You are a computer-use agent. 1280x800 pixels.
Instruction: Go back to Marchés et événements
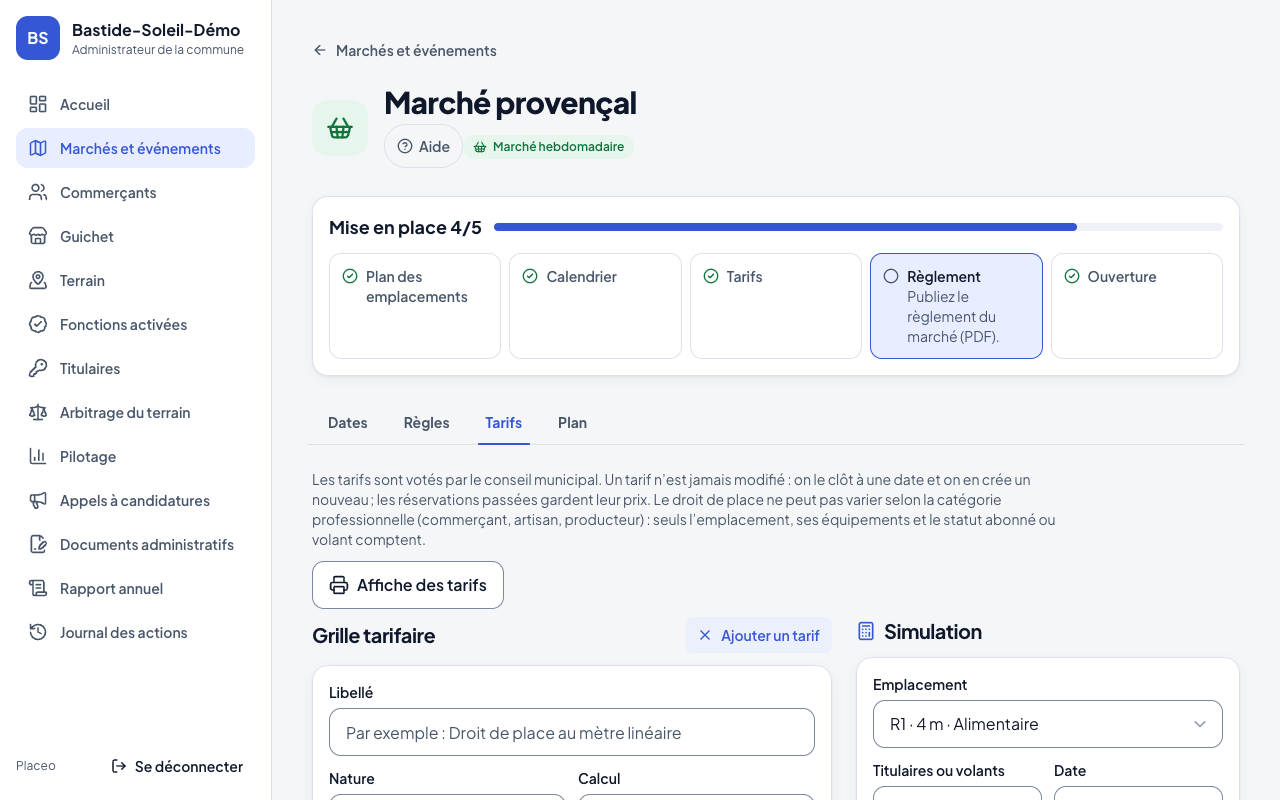pos(404,50)
